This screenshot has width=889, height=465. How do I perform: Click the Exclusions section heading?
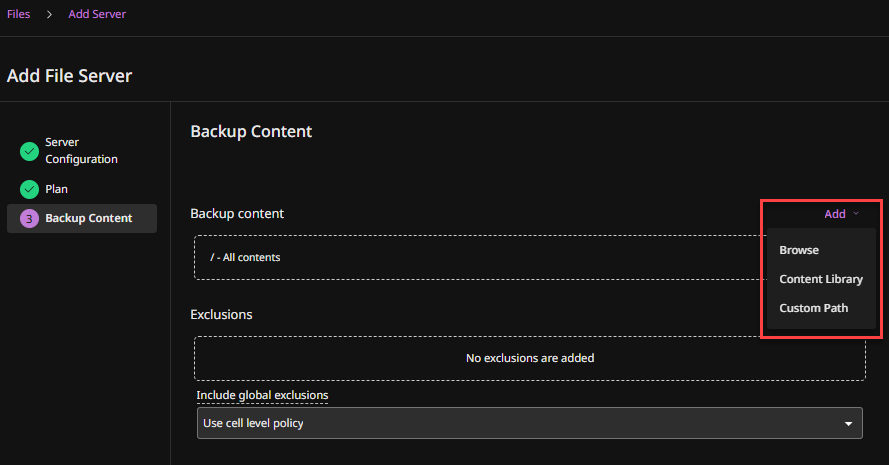pyautogui.click(x=221, y=314)
